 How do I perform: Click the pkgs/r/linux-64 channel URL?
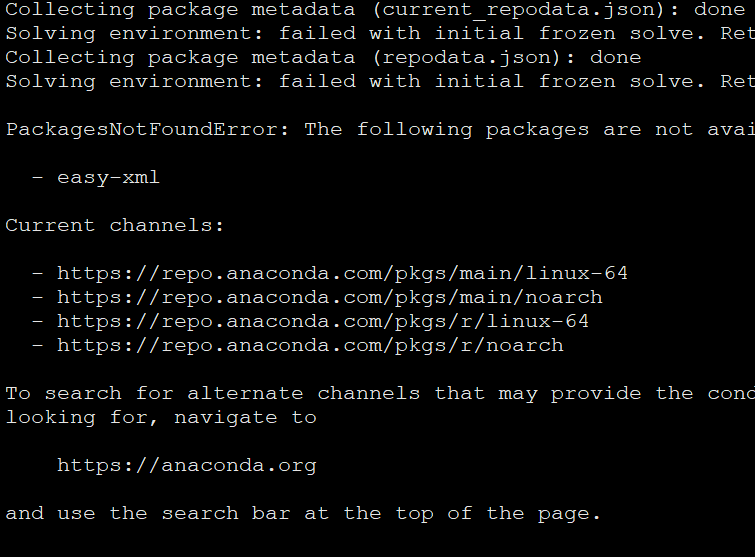[x=323, y=322]
